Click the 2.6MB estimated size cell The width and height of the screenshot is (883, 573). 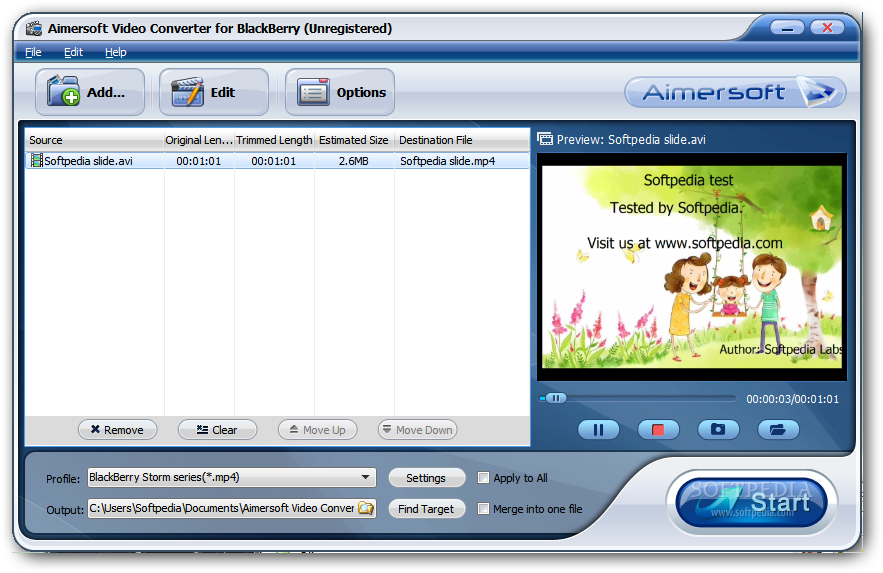coord(354,161)
